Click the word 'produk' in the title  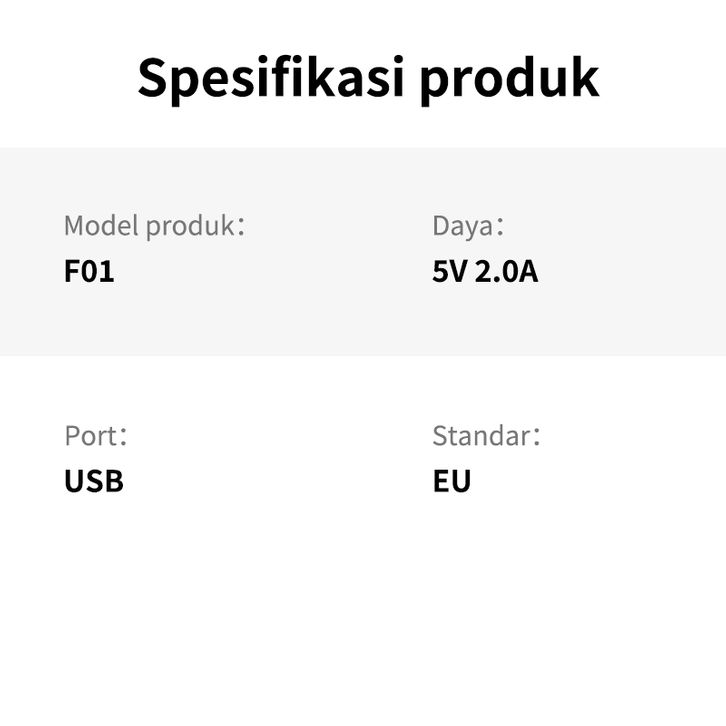tap(509, 78)
